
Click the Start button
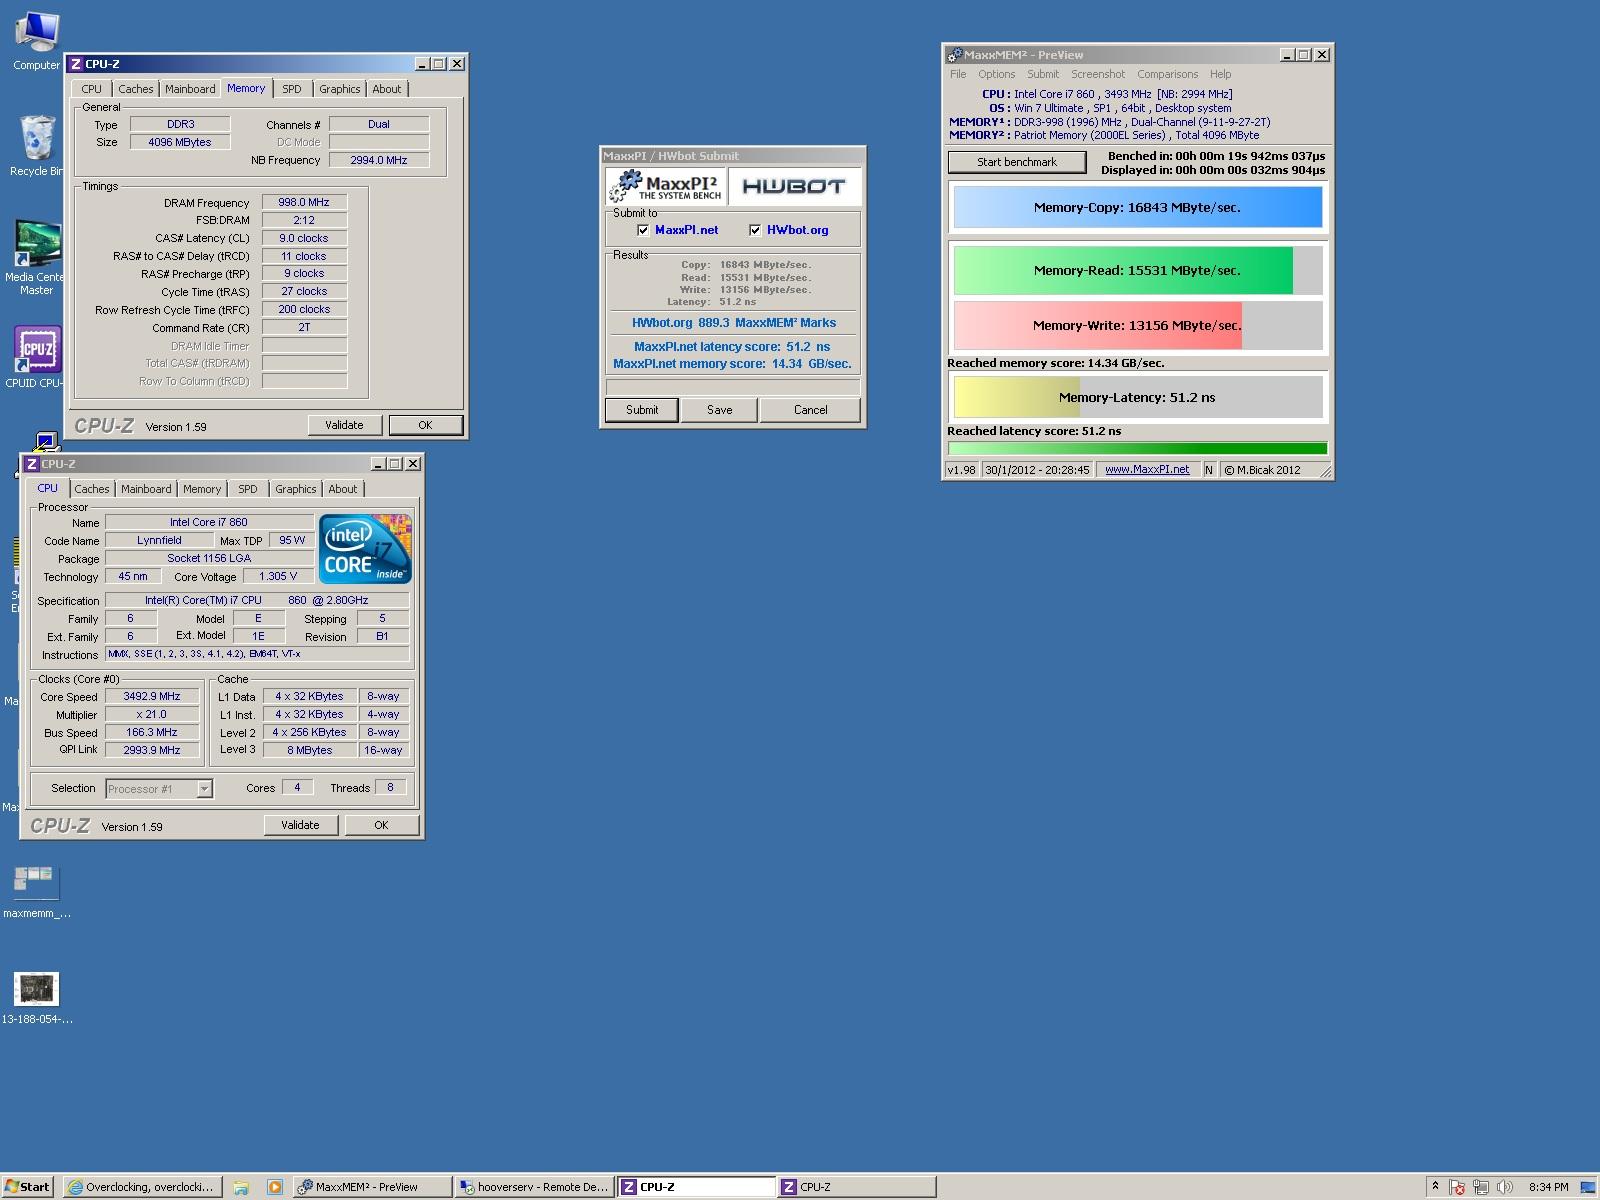click(x=27, y=1187)
